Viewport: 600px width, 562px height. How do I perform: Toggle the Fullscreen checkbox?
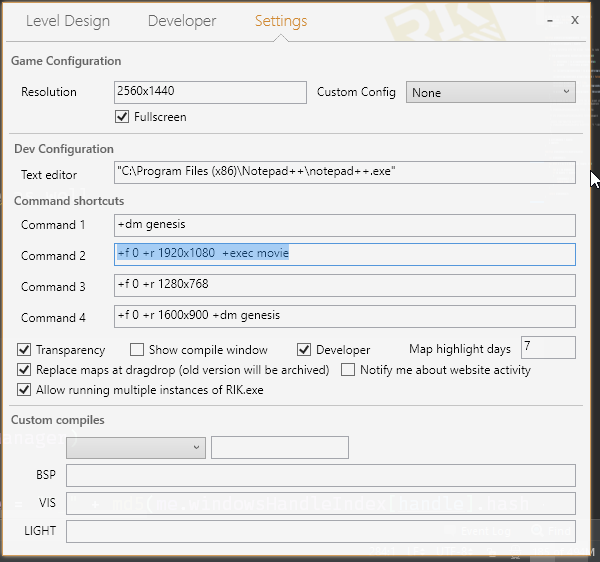(123, 117)
